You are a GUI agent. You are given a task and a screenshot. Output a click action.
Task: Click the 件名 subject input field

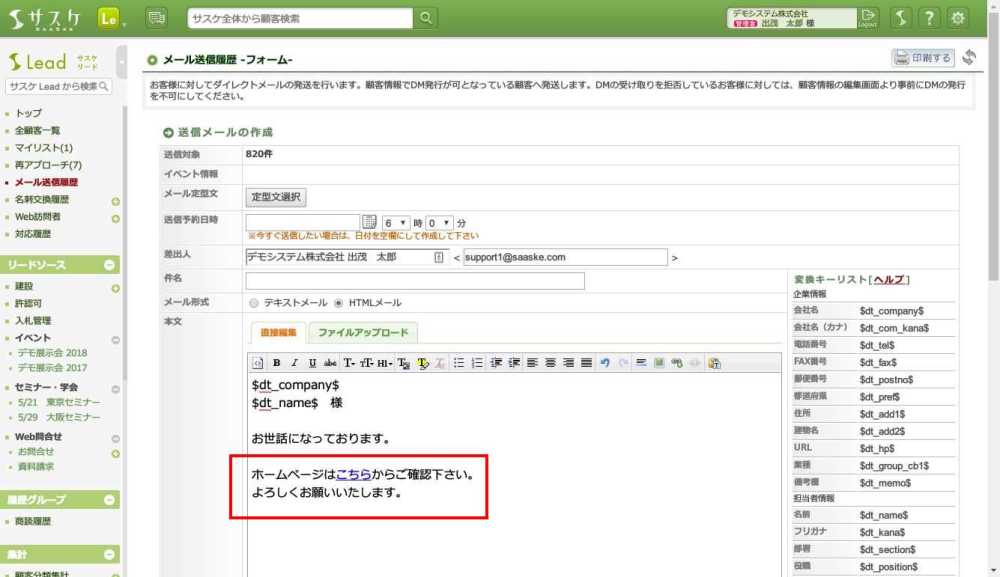tap(414, 281)
